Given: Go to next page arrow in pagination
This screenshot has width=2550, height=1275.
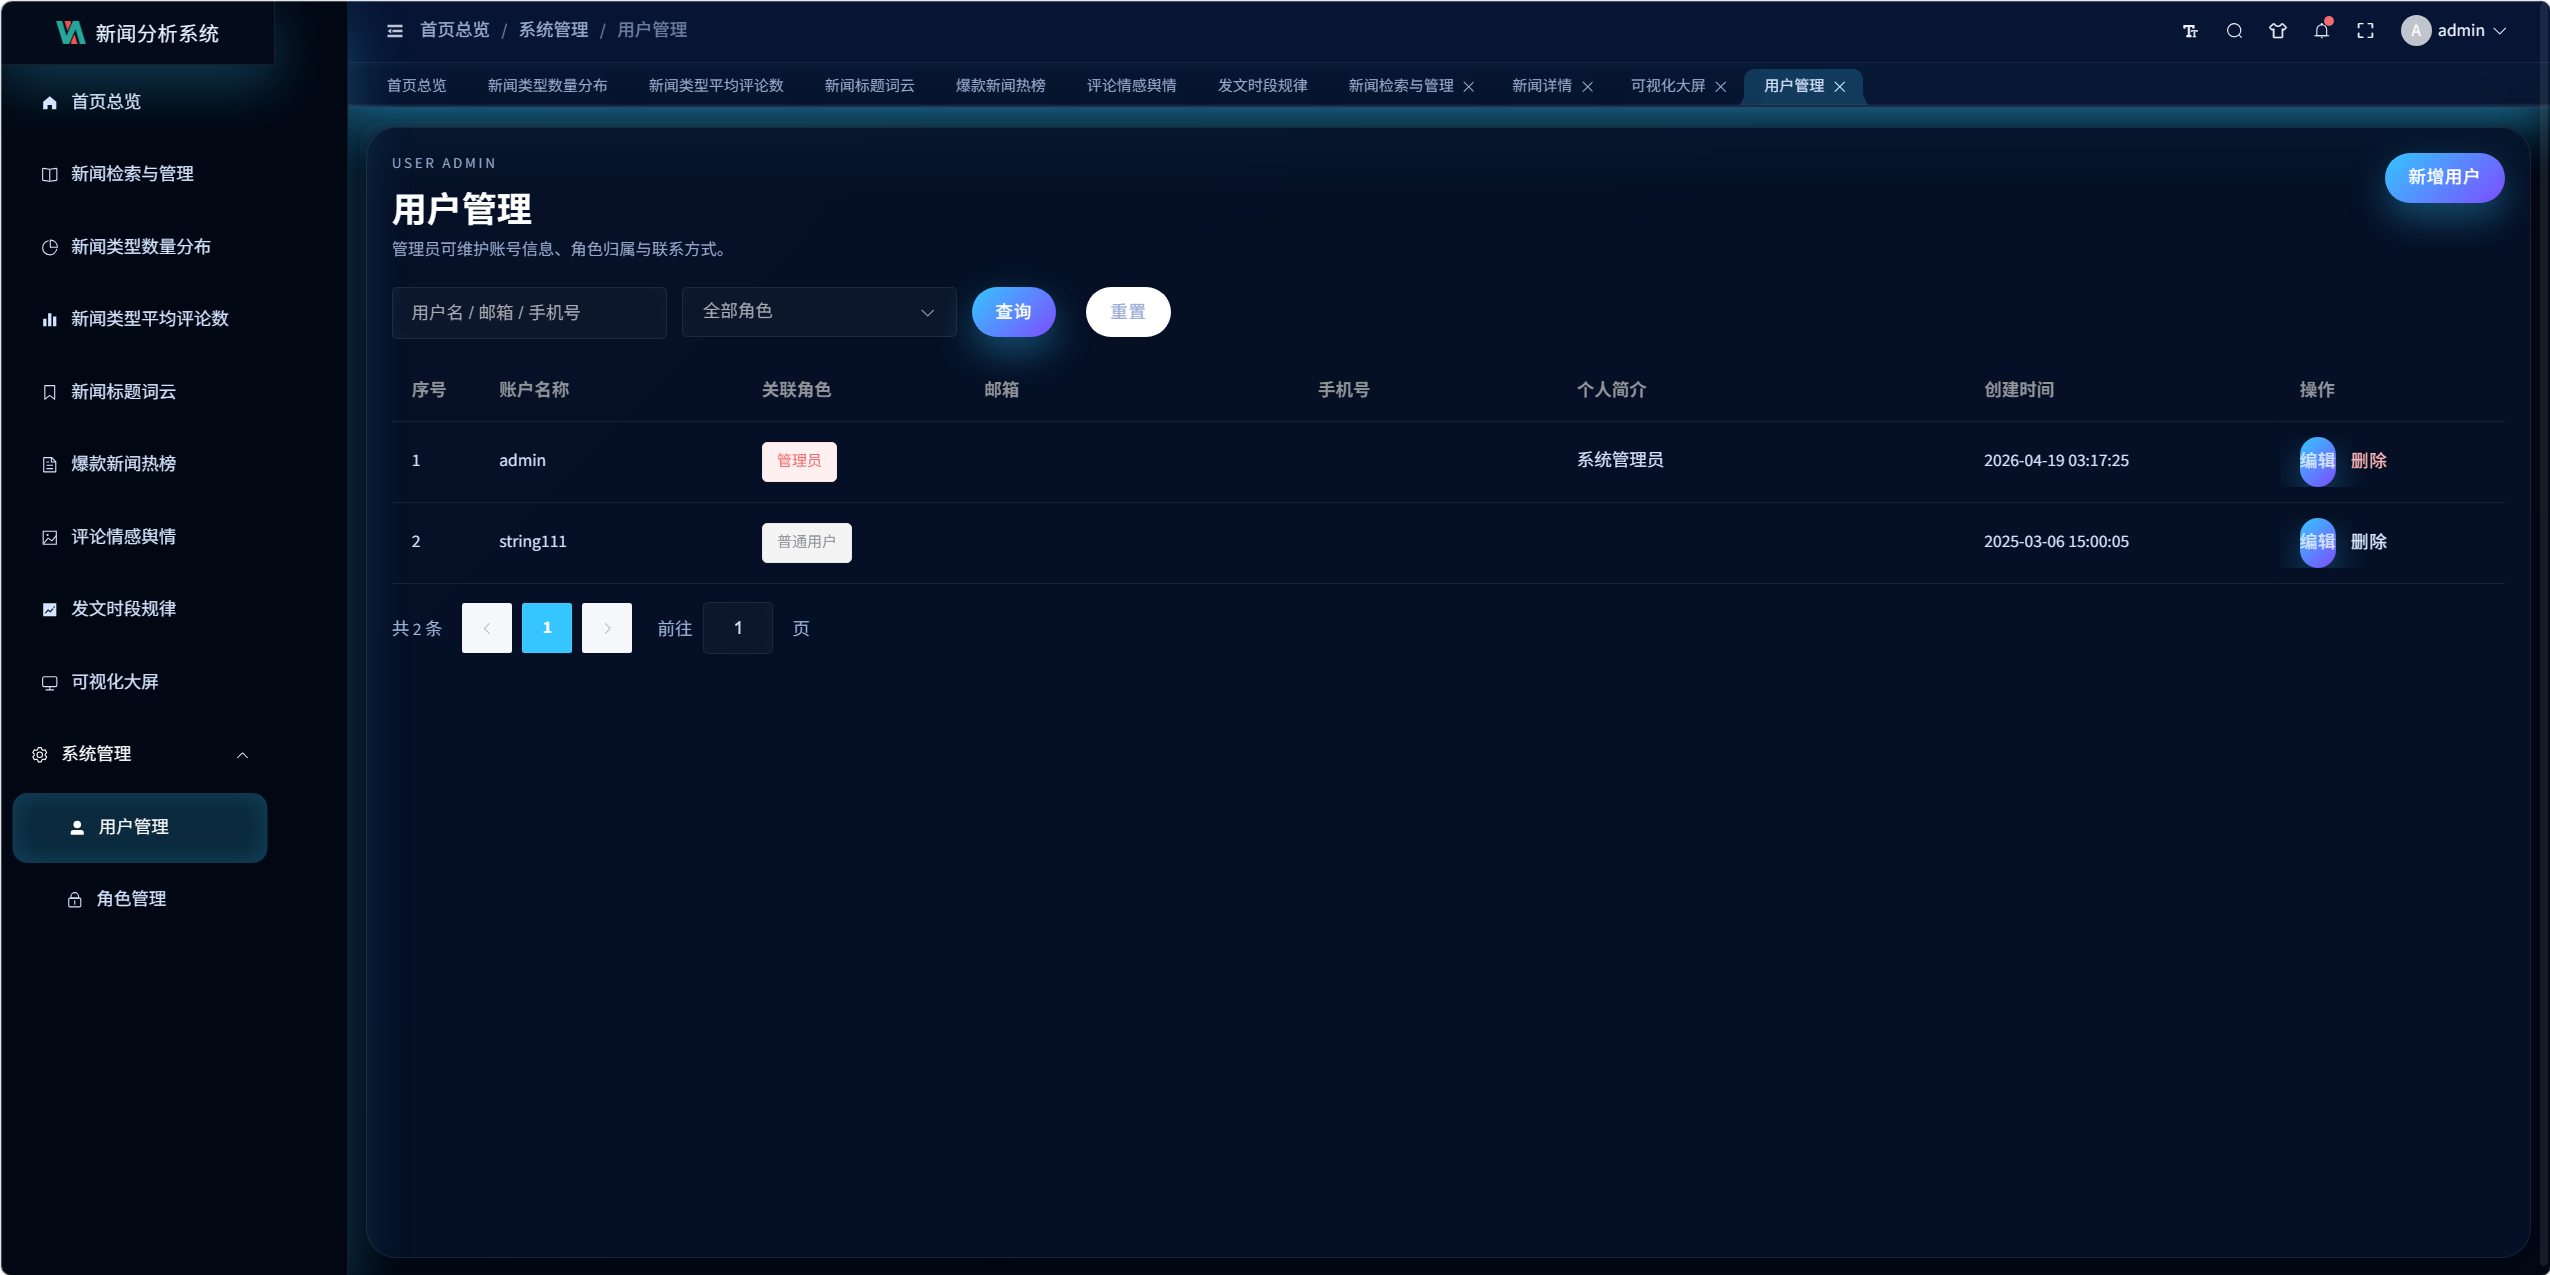Looking at the screenshot, I should 606,628.
